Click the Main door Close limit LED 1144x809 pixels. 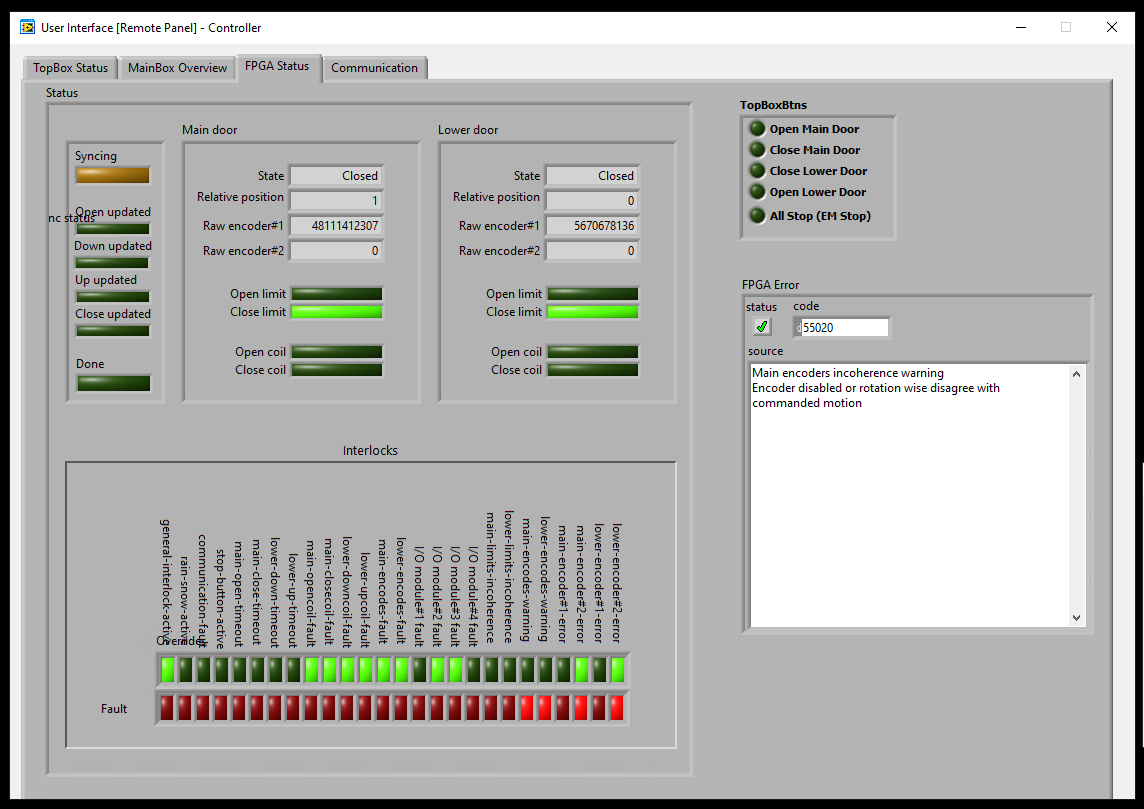337,311
